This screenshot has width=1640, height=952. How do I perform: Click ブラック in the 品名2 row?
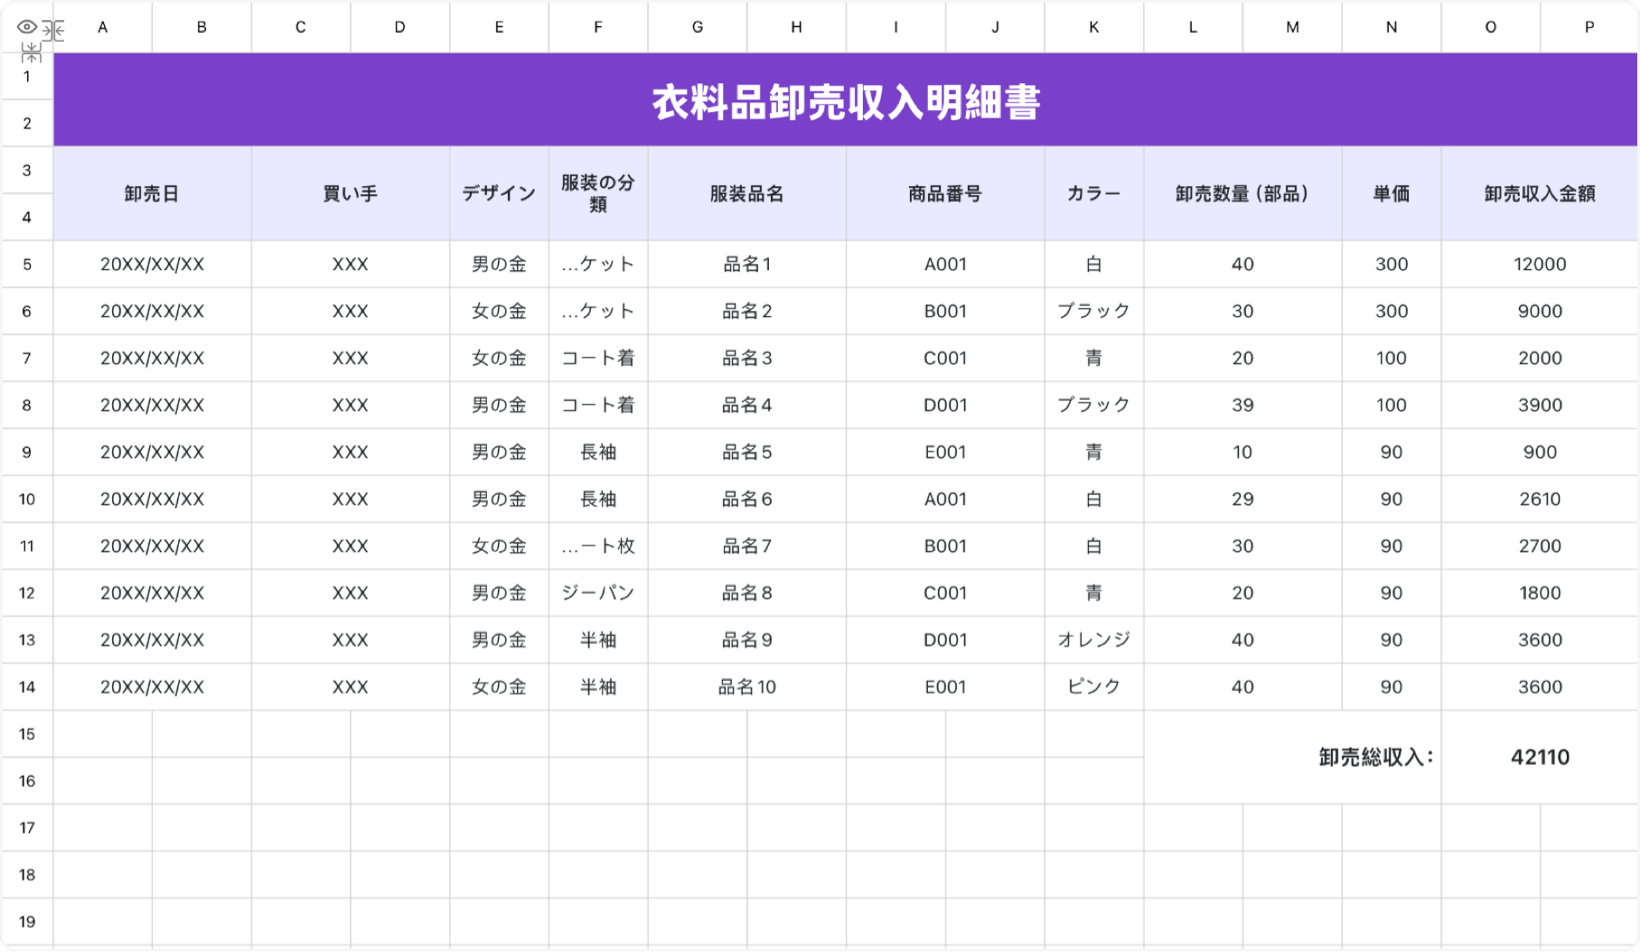(x=1094, y=311)
